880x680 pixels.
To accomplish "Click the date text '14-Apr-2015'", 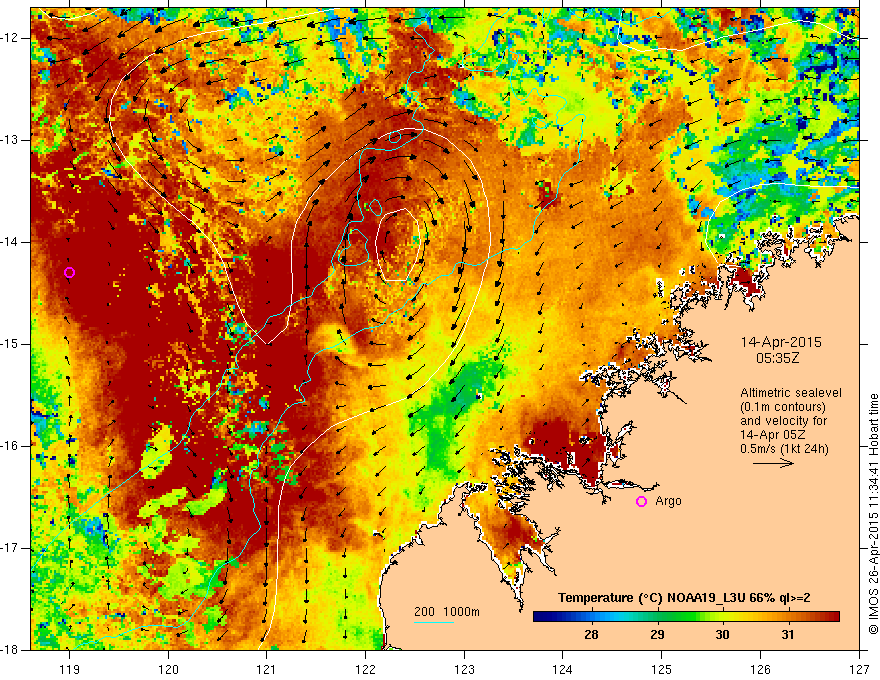I will pos(781,342).
